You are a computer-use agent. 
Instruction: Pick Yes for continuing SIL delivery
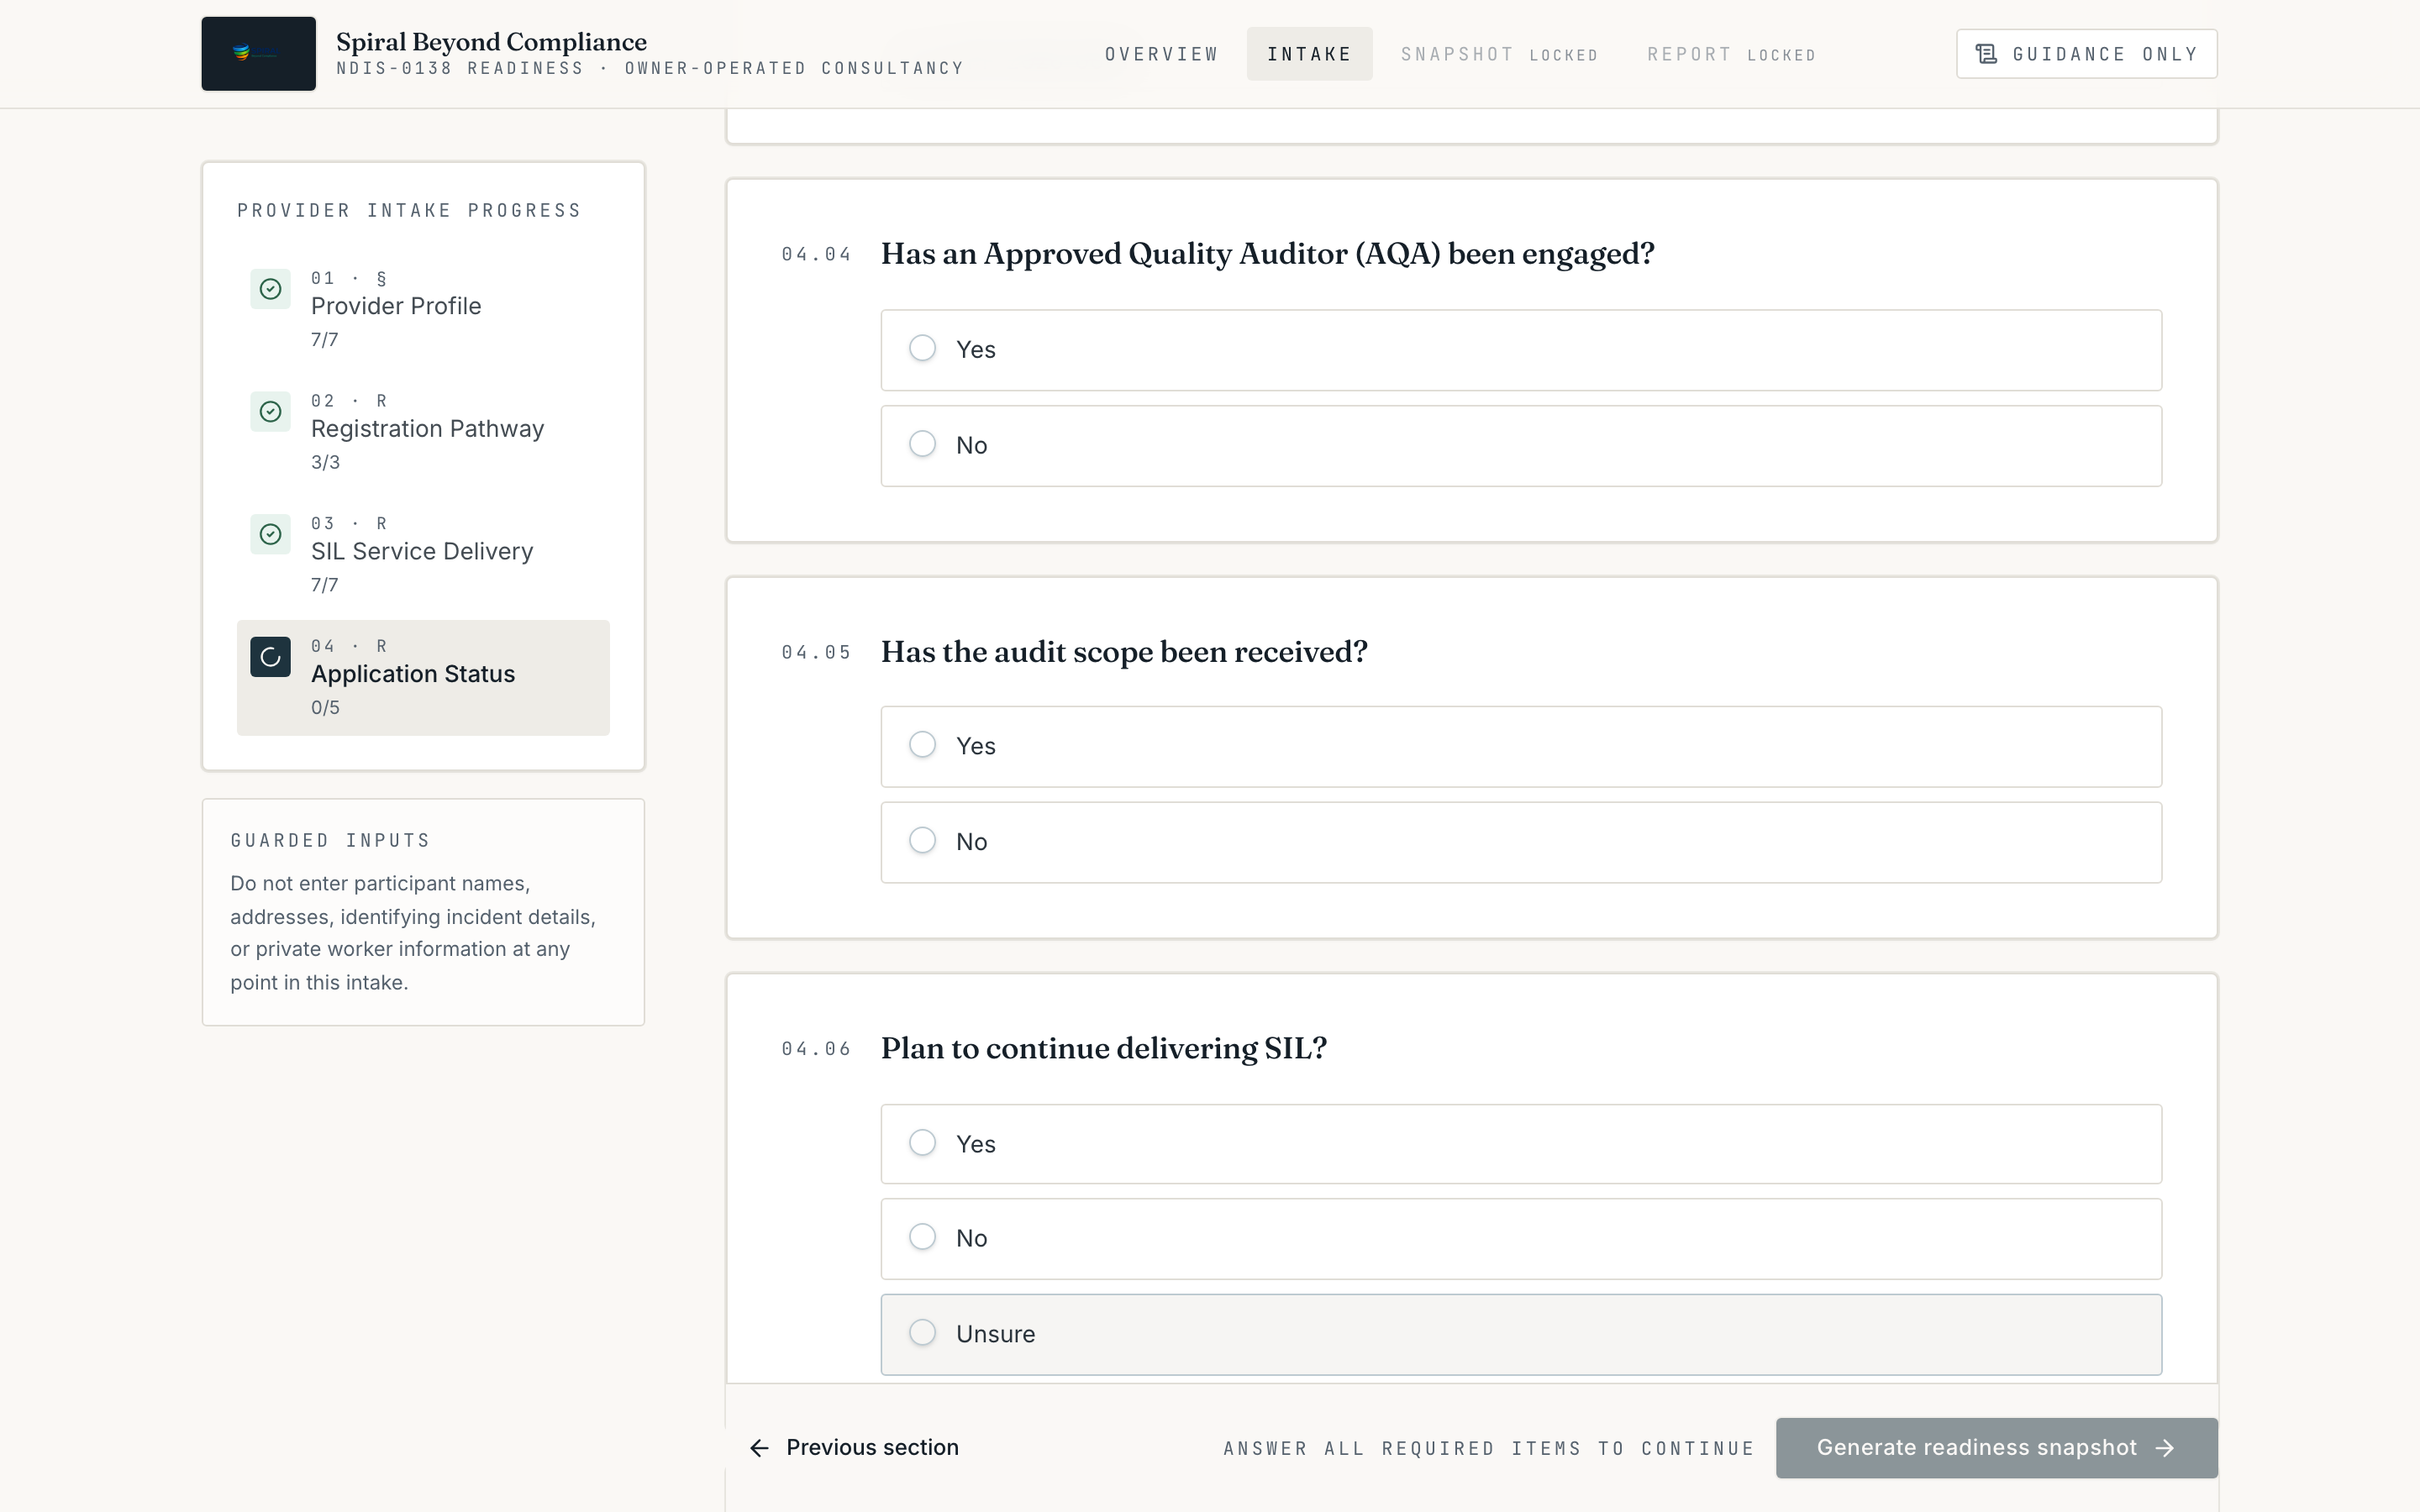coord(1521,1144)
